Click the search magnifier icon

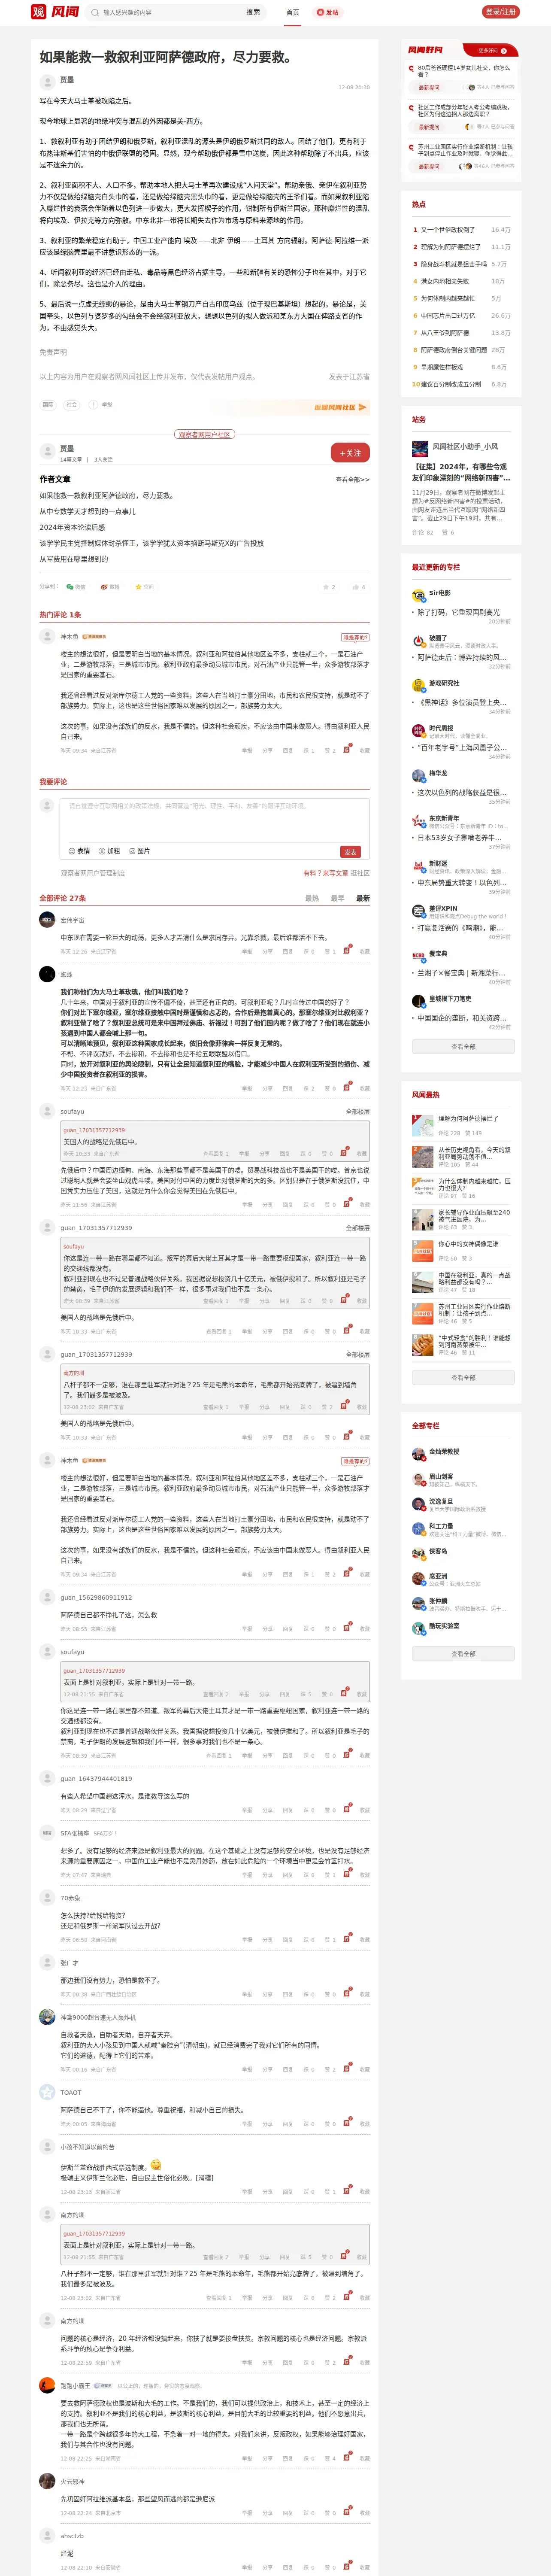95,12
